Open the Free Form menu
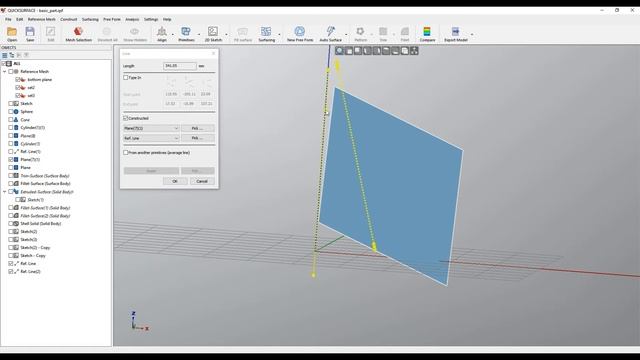The height and width of the screenshot is (360, 640). (x=112, y=19)
